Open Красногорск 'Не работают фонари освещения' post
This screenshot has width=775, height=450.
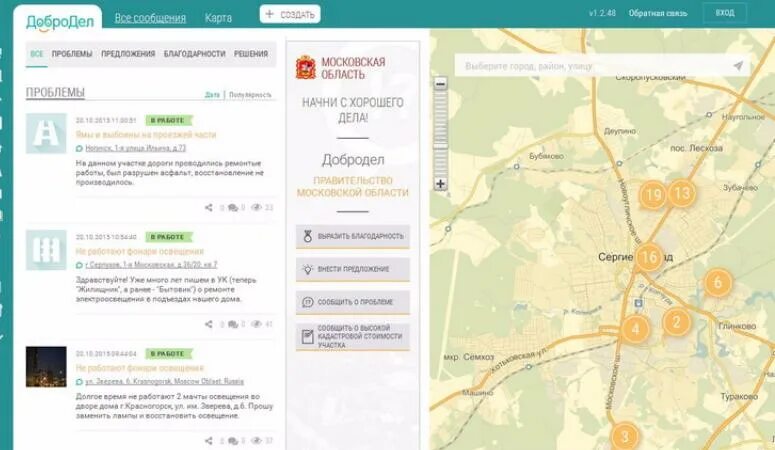click(140, 368)
